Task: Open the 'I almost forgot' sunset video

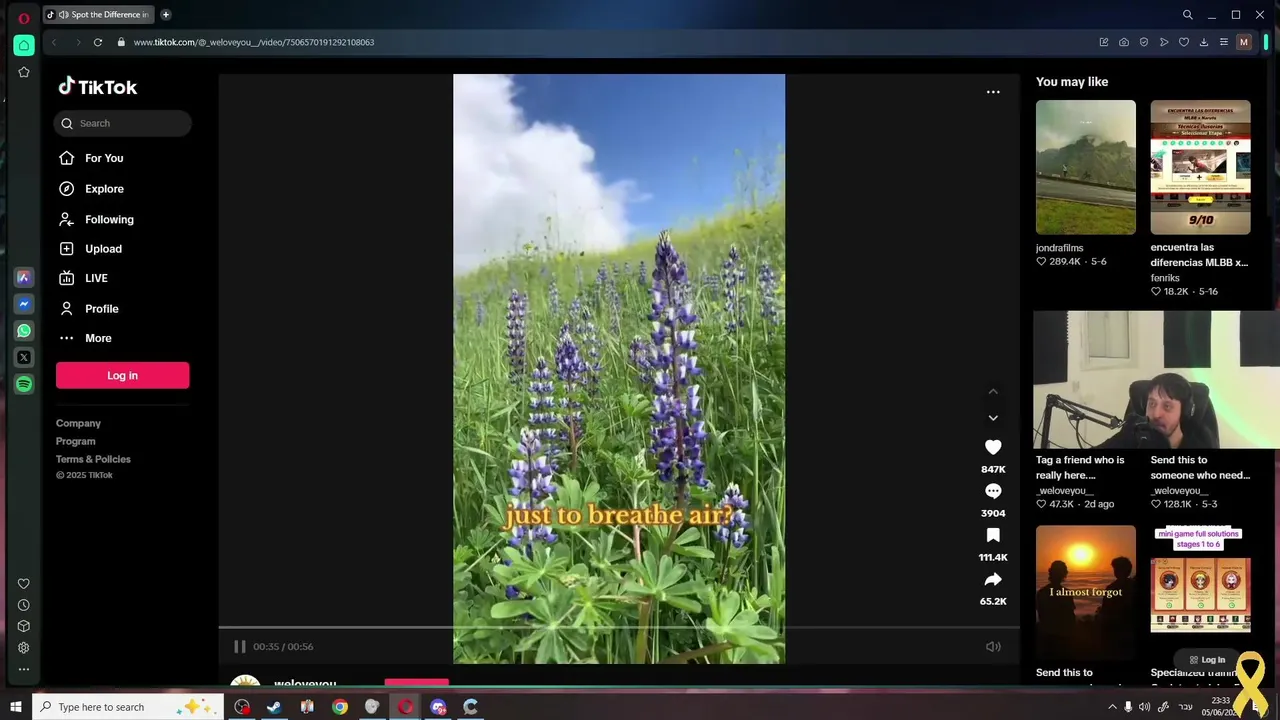Action: (1086, 592)
